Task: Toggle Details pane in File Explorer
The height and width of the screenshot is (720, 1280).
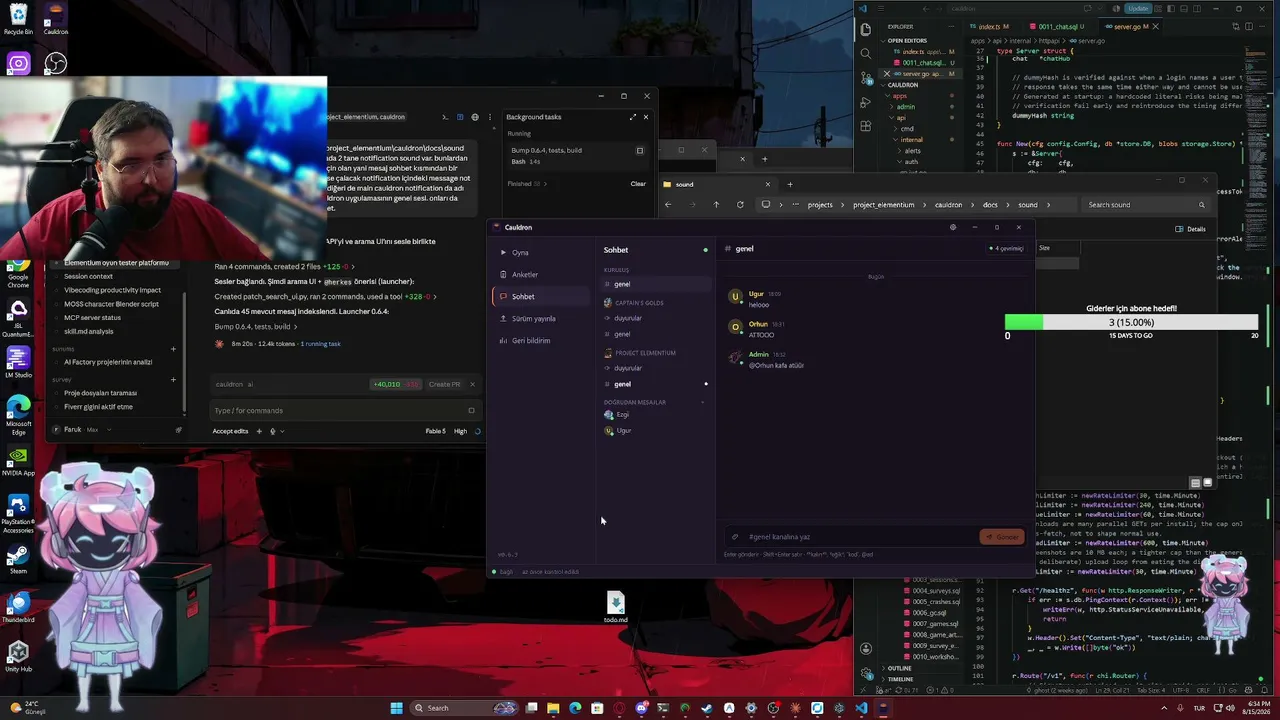Action: [1191, 229]
